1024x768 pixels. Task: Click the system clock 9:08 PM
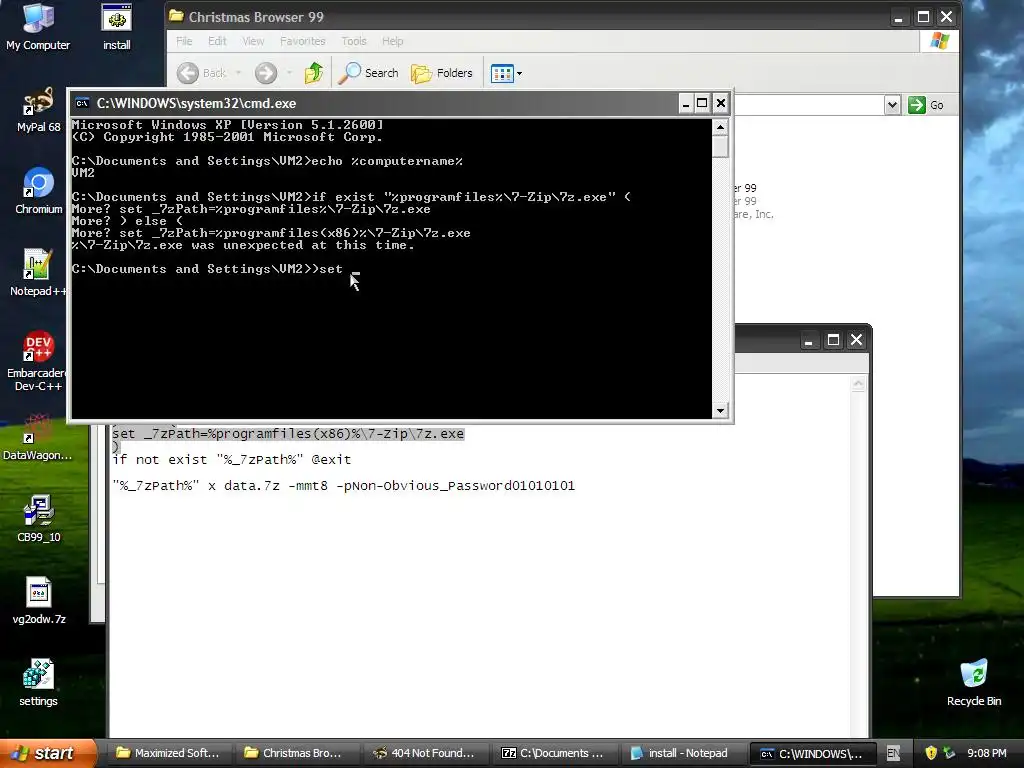[986, 753]
